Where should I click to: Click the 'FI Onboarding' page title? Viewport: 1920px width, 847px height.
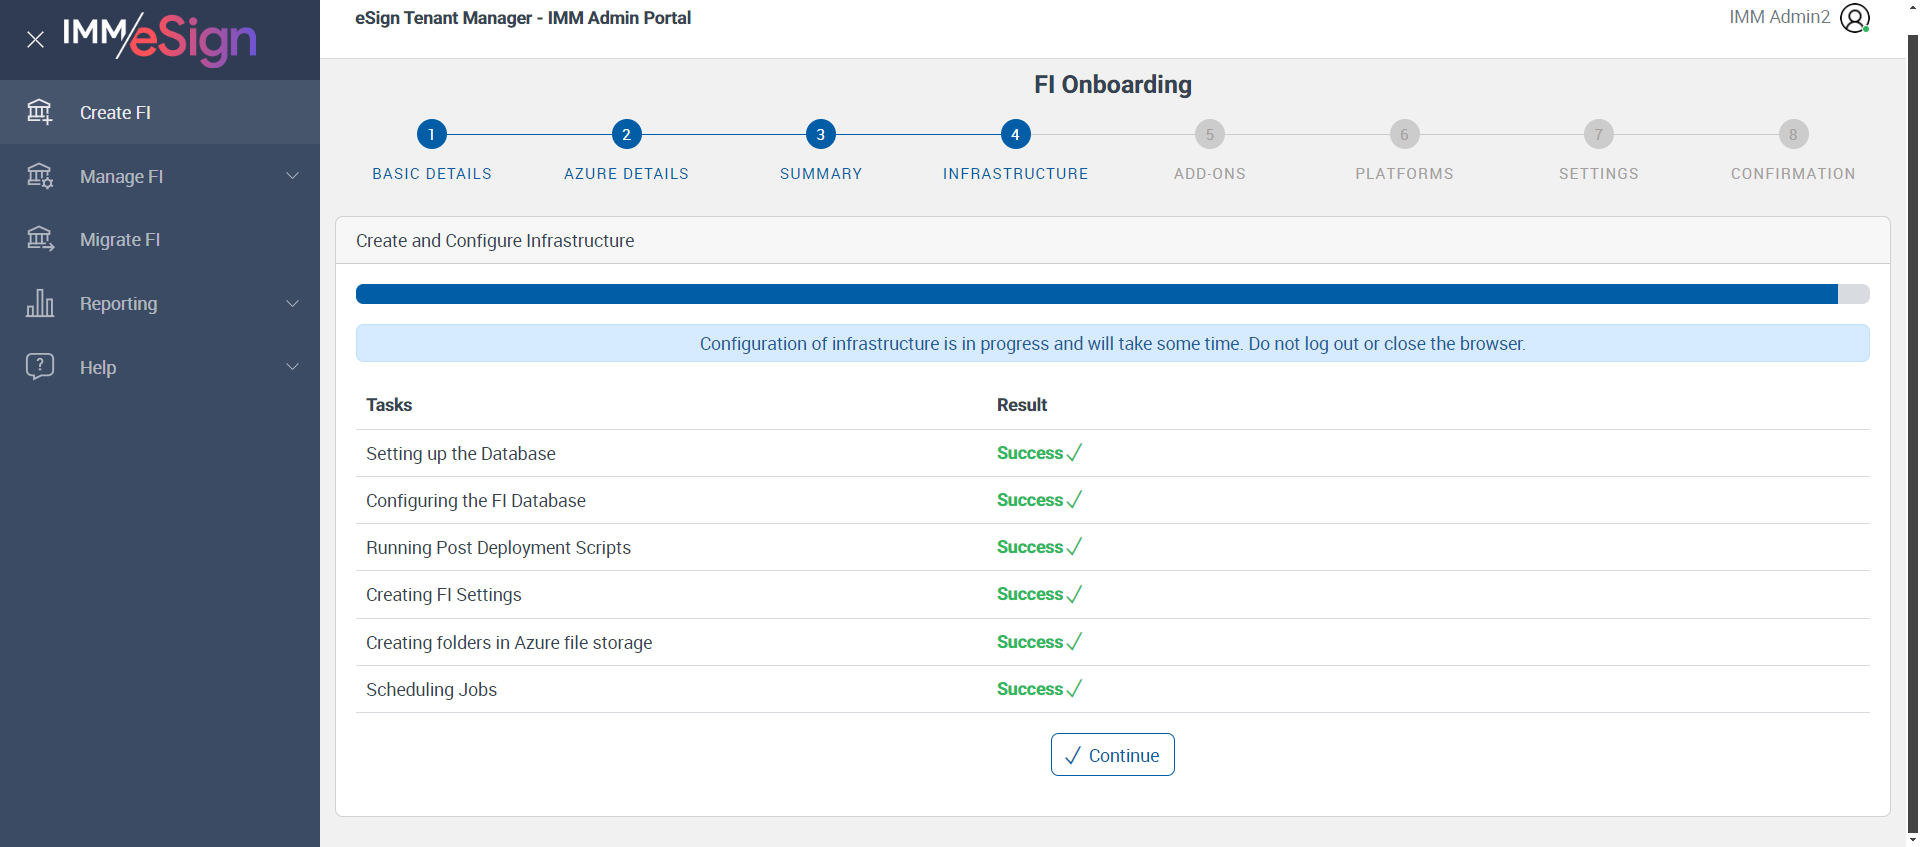(x=1112, y=85)
